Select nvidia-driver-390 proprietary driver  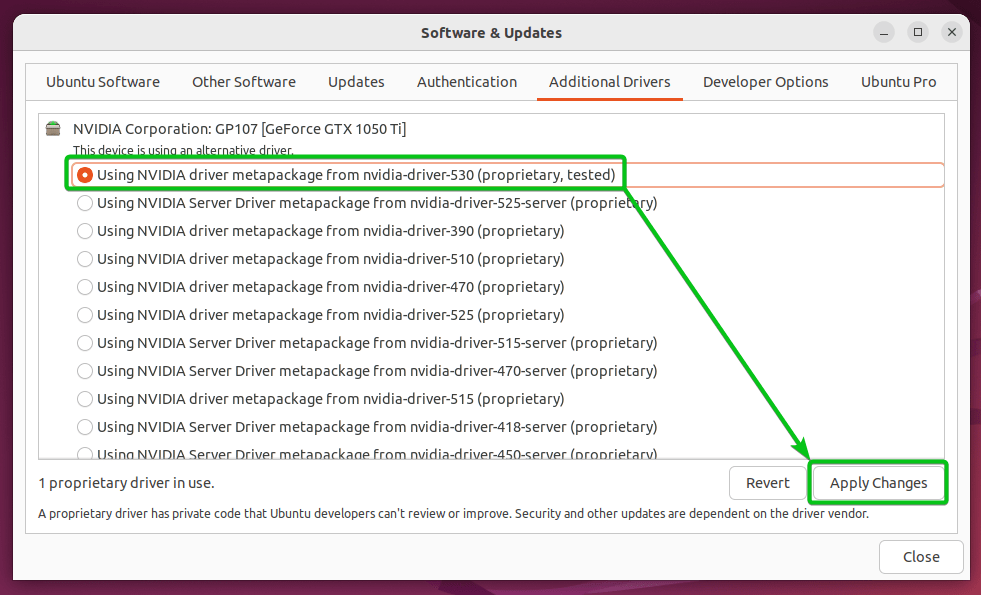84,231
